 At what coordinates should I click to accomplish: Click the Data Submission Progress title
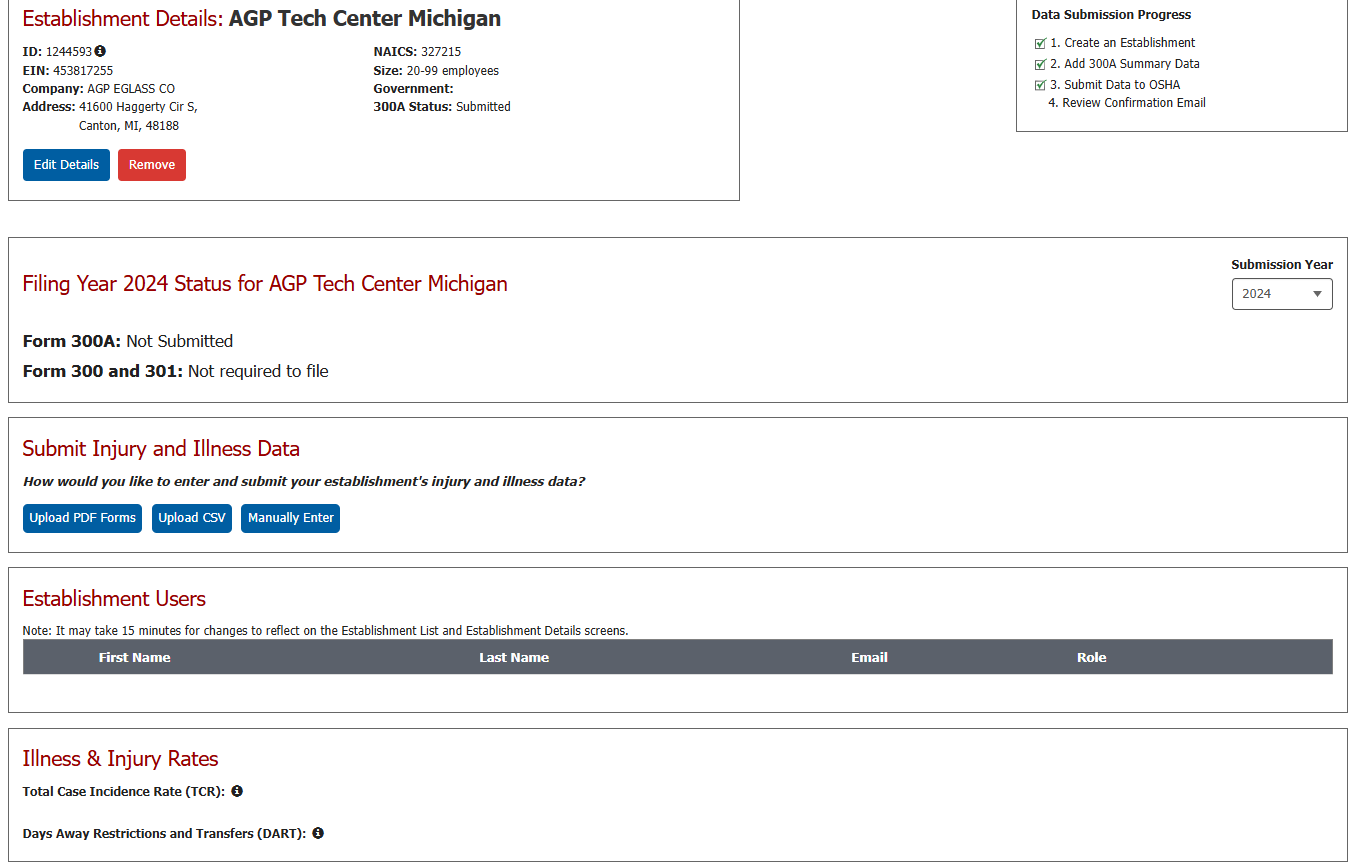1111,15
